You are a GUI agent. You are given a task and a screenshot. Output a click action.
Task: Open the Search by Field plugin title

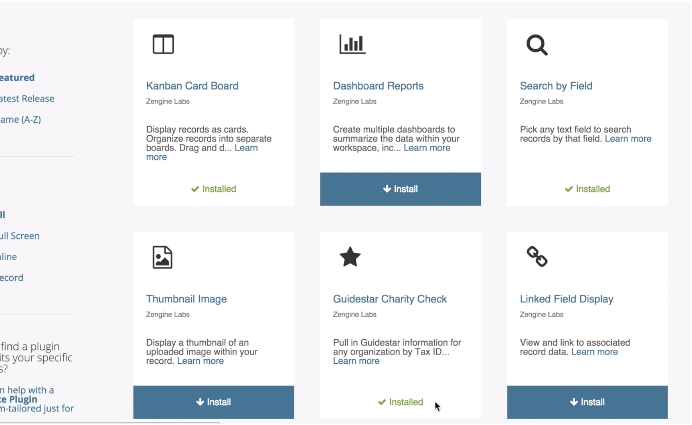pos(556,86)
